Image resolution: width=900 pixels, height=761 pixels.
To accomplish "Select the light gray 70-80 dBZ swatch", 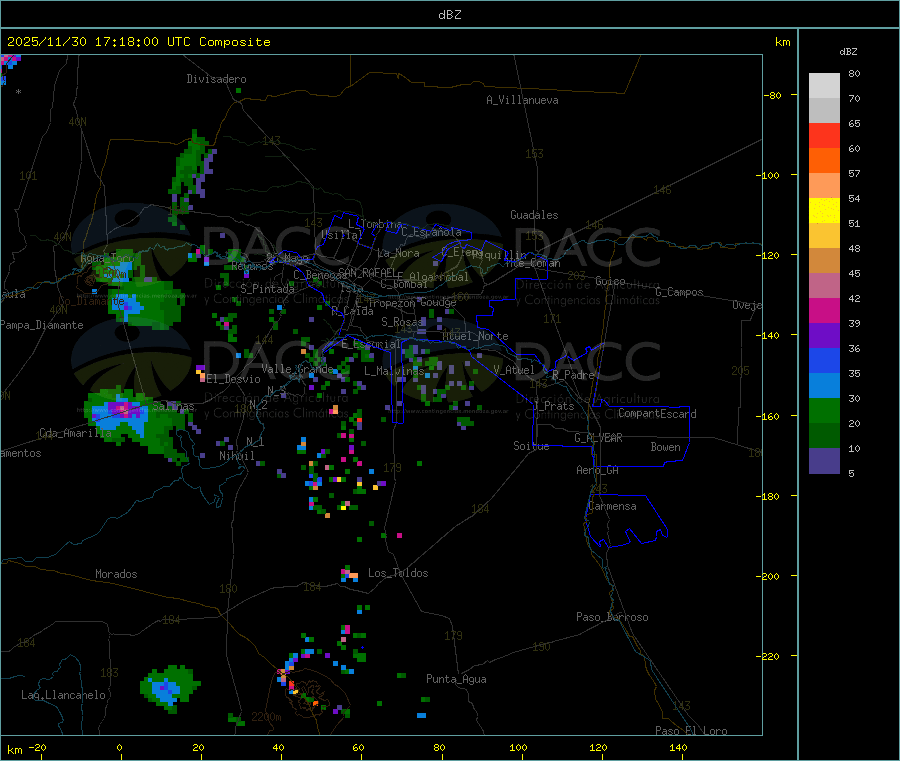I will coord(824,86).
